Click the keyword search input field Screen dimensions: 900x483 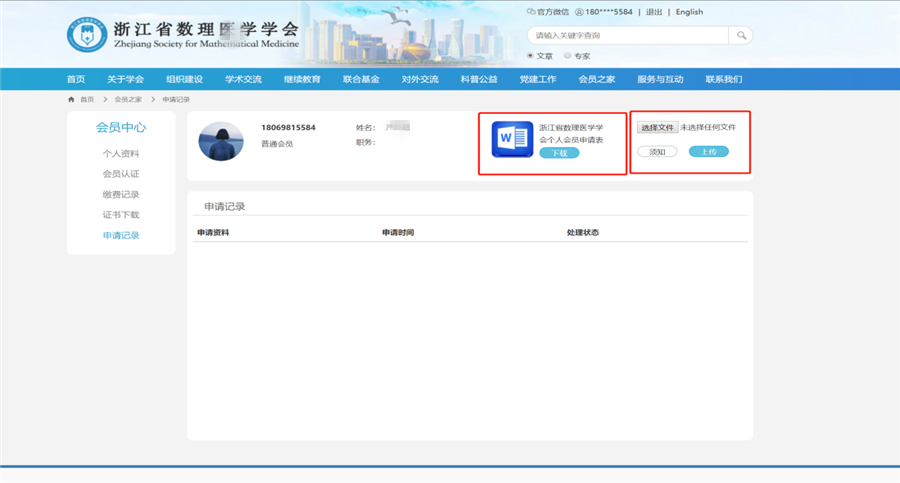coord(628,35)
